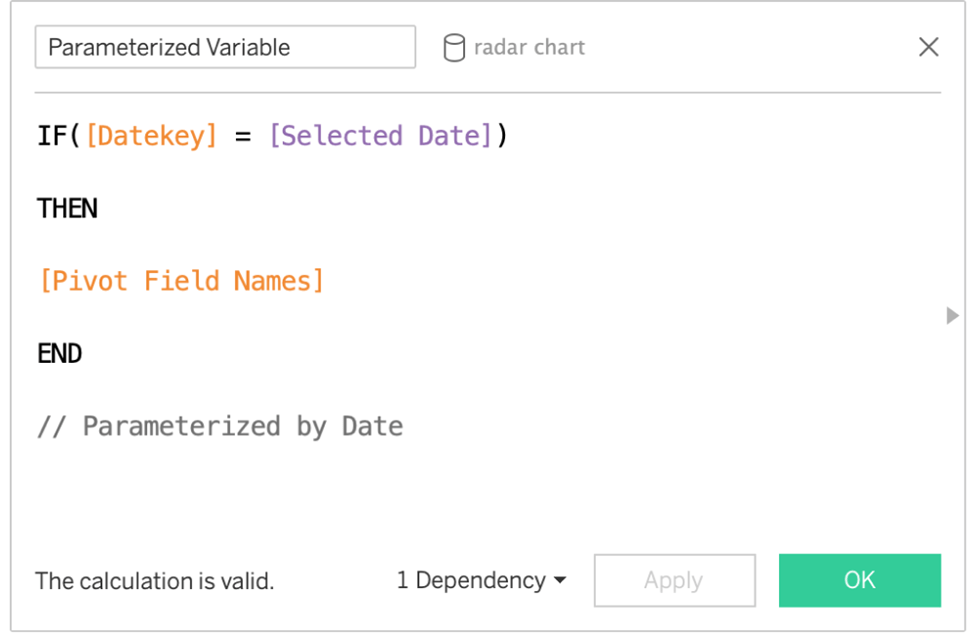Click the dropdown caret beside 1 Dependency
Image resolution: width=975 pixels, height=634 pixels.
click(558, 580)
